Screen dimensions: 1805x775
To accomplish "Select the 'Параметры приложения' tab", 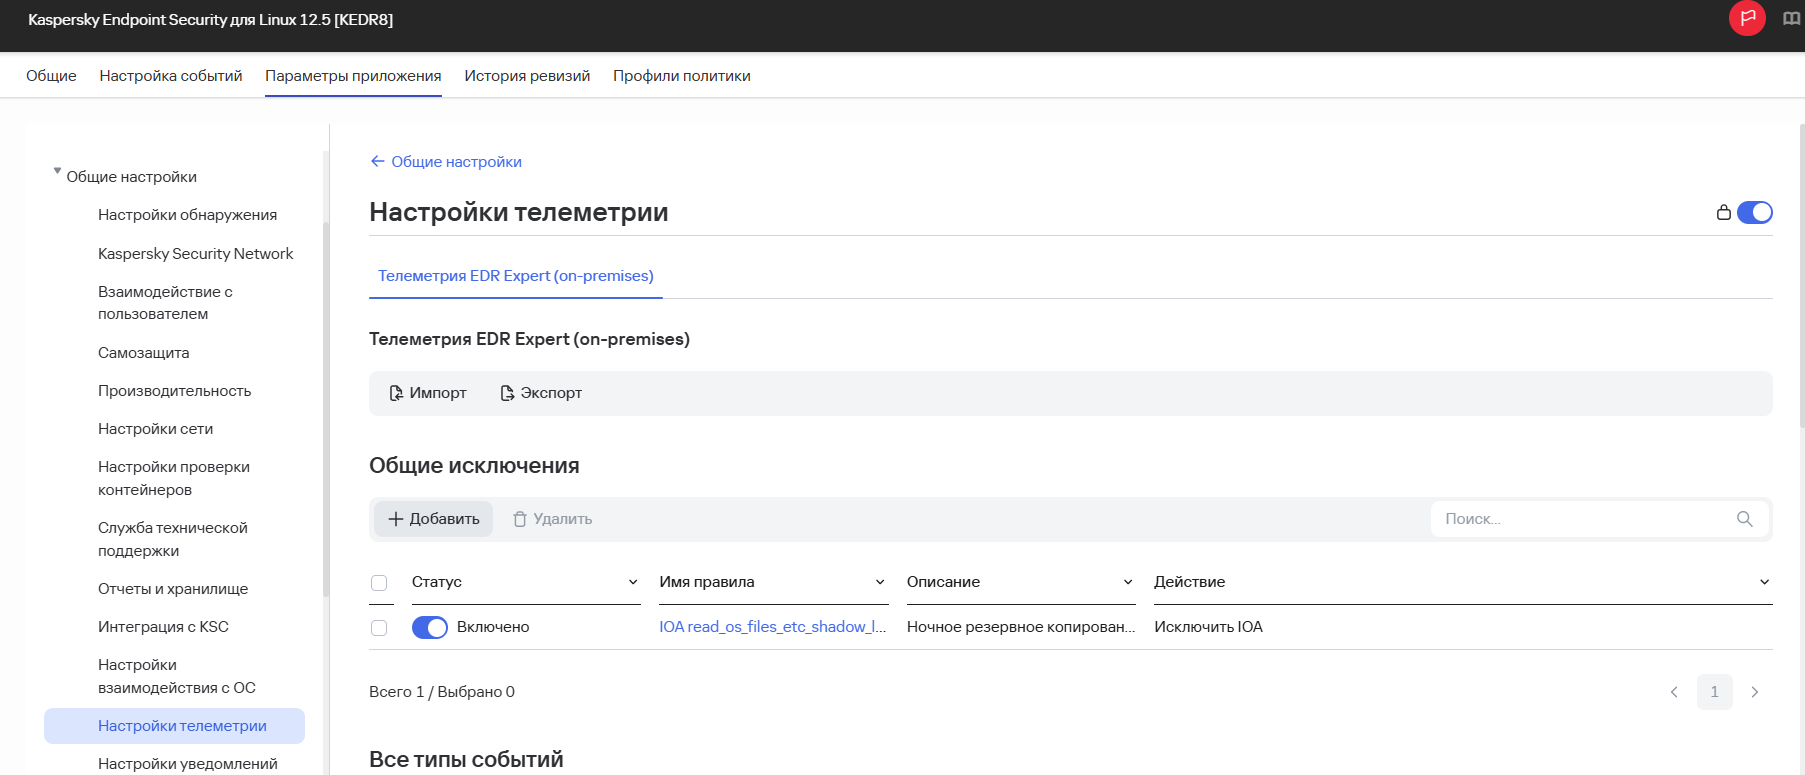I will 353,76.
